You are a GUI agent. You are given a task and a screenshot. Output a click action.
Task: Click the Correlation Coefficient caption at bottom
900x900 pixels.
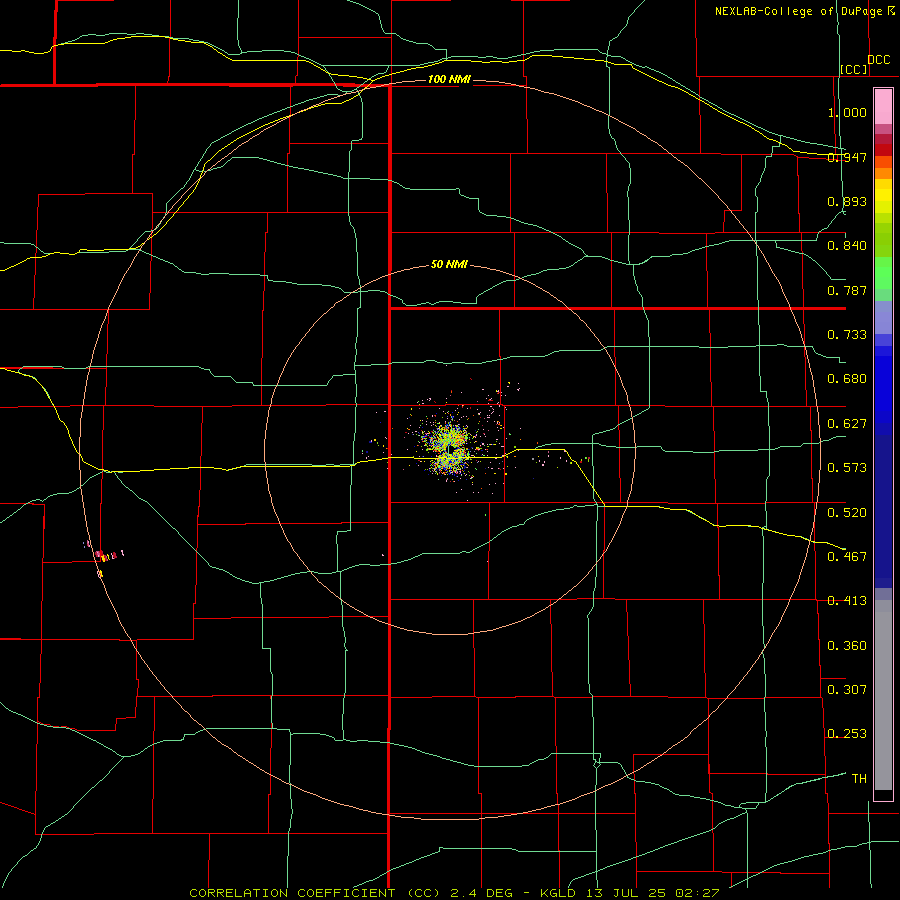click(x=454, y=893)
